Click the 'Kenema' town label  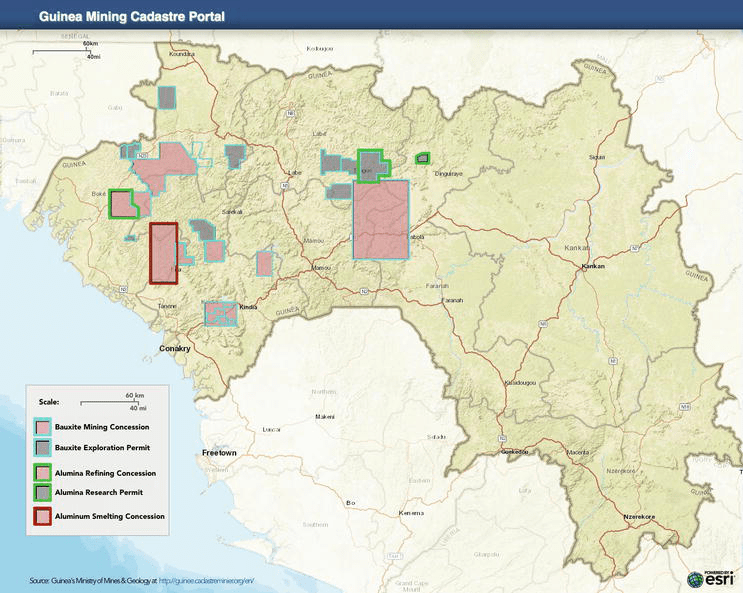pyautogui.click(x=411, y=513)
